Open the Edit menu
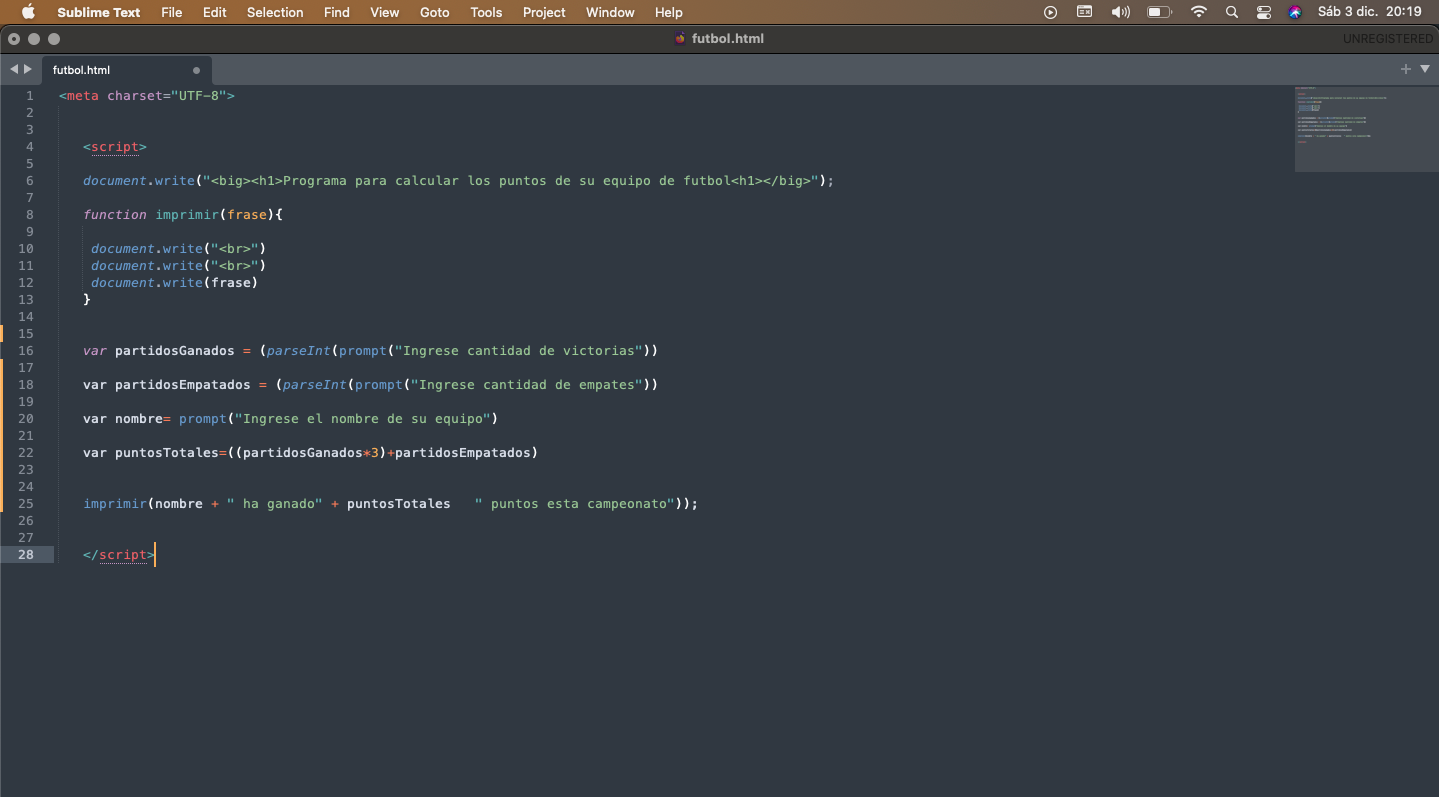1439x797 pixels. click(x=214, y=12)
